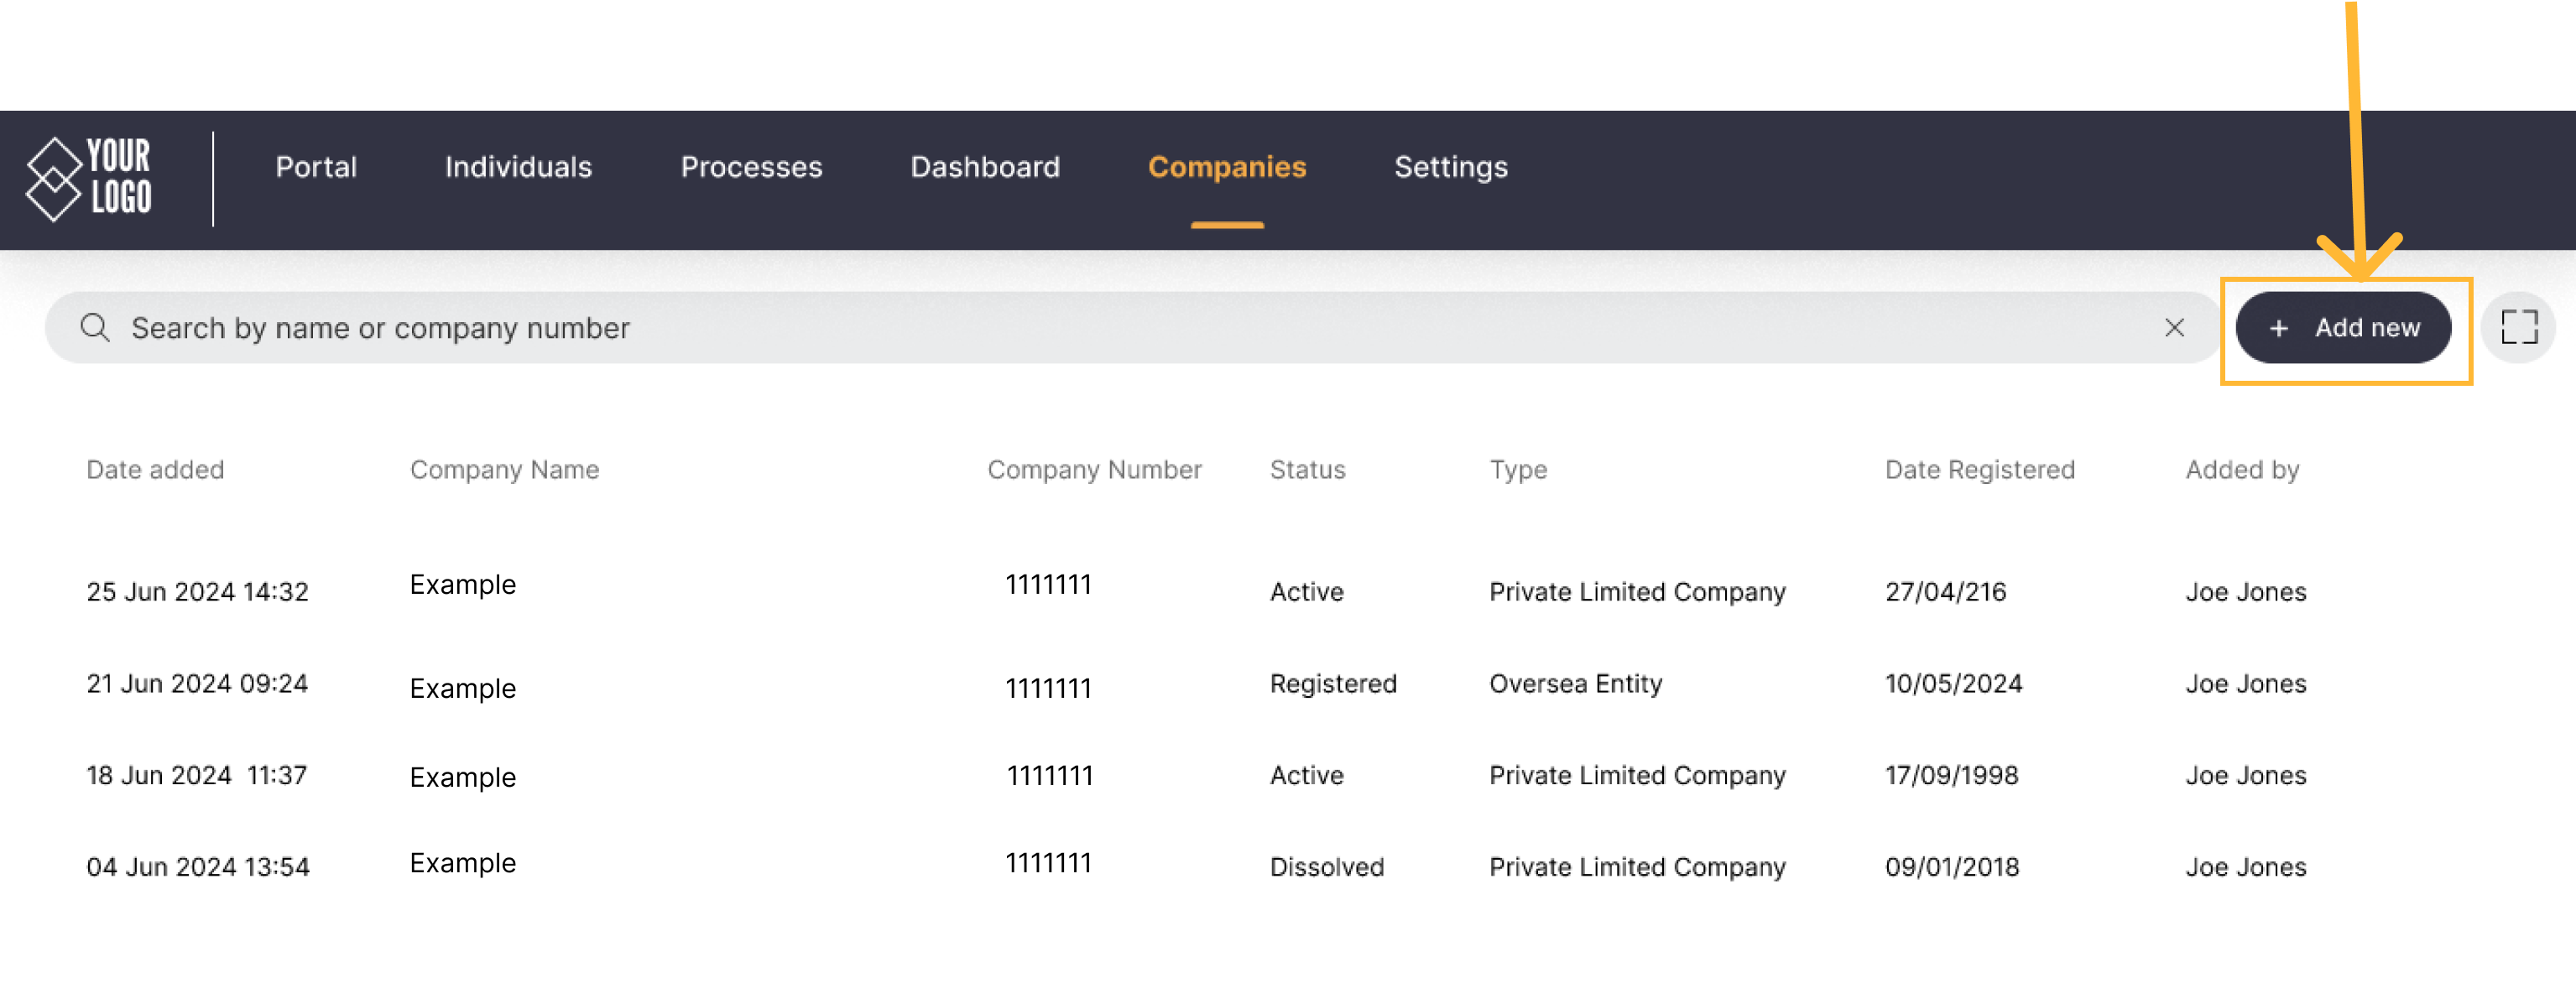Go to the Processes tab
Viewport: 2576px width, 983px height.
751,167
